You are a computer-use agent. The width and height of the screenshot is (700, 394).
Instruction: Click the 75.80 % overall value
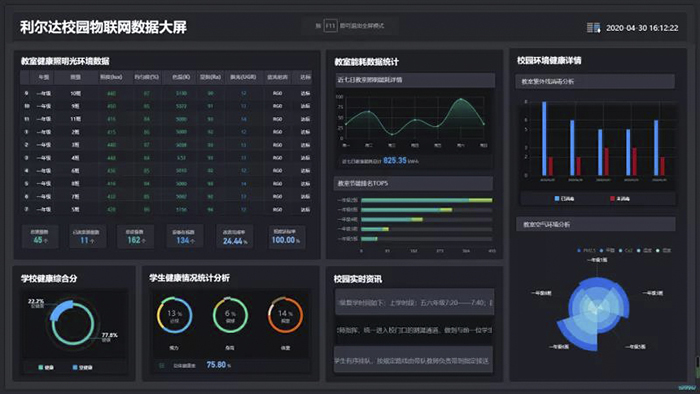[x=219, y=365]
